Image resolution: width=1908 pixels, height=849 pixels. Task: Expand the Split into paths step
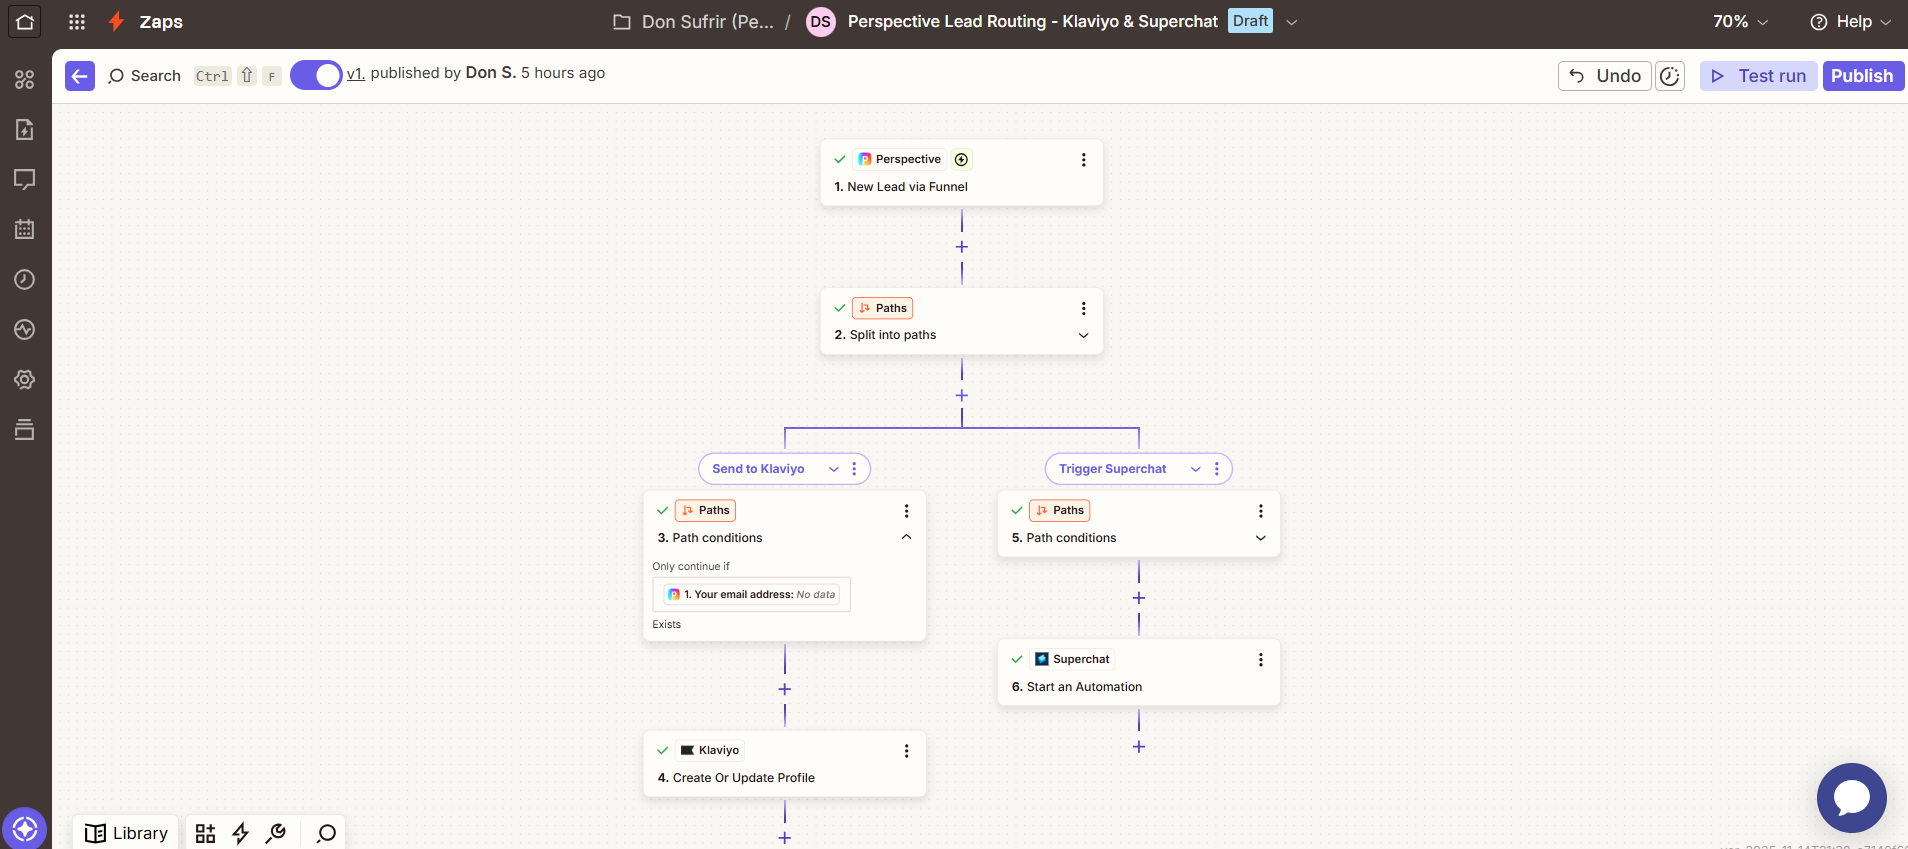click(x=1083, y=336)
